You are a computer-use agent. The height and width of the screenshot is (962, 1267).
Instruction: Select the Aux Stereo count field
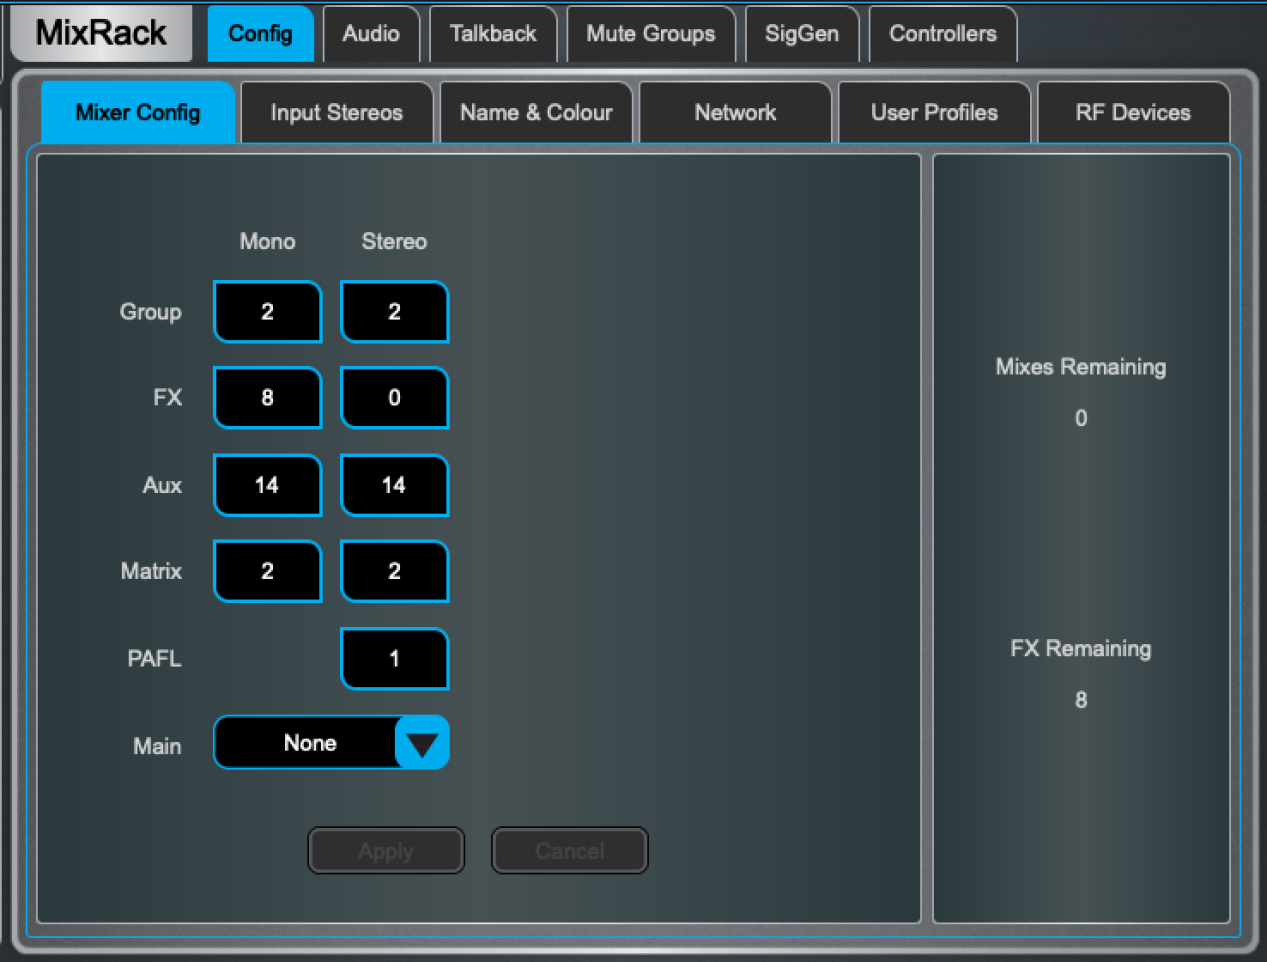[394, 485]
